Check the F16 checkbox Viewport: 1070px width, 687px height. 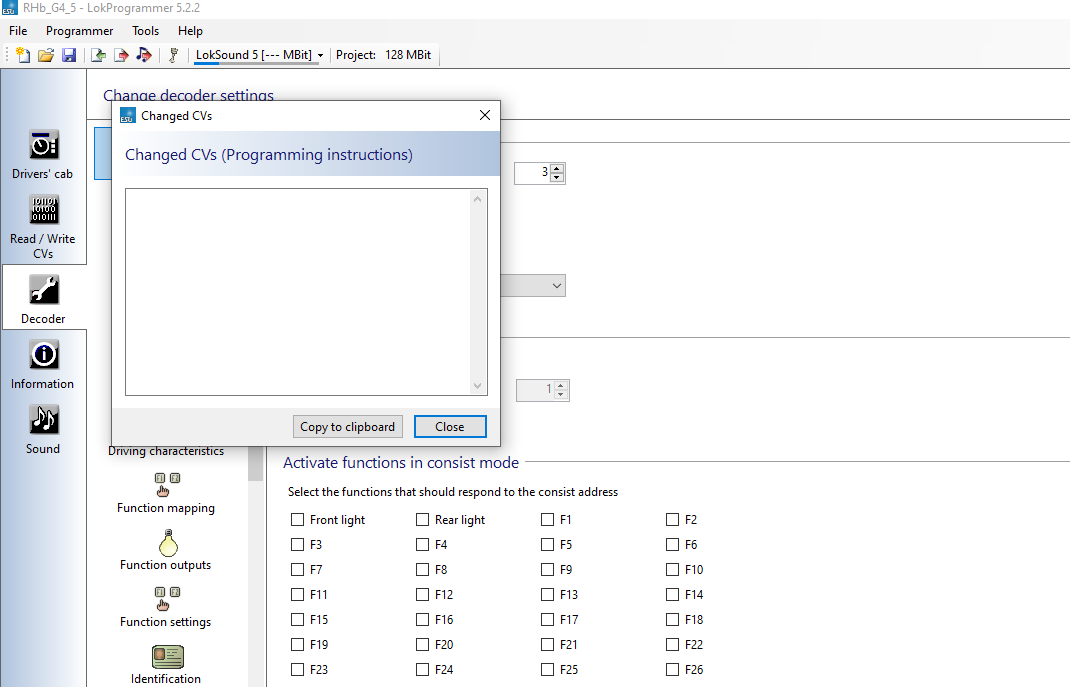[x=422, y=619]
